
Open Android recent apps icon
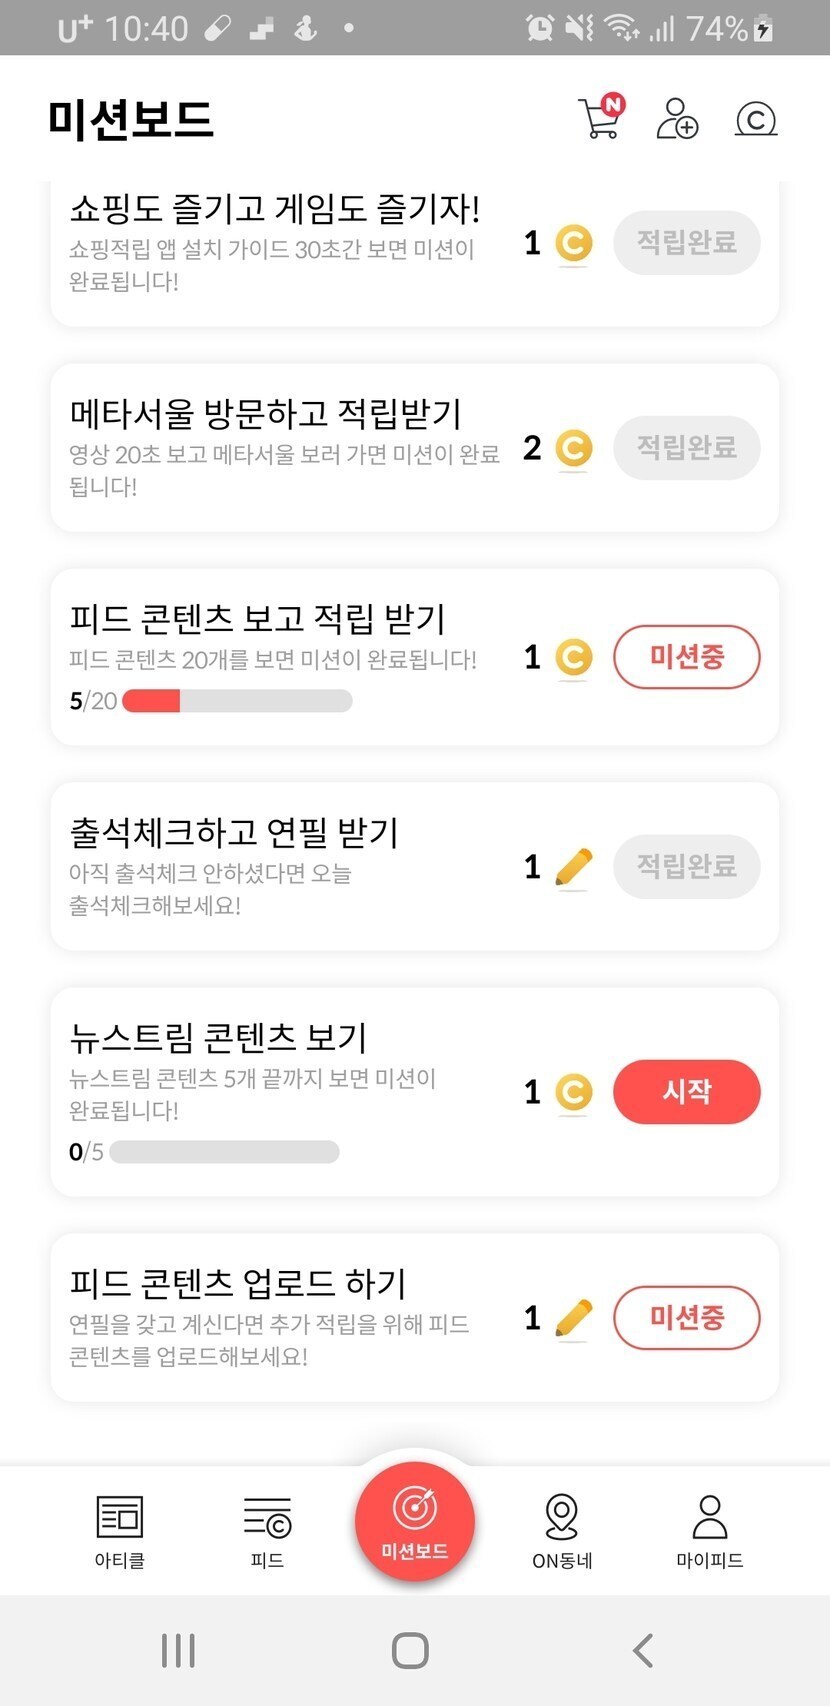[x=178, y=1650]
